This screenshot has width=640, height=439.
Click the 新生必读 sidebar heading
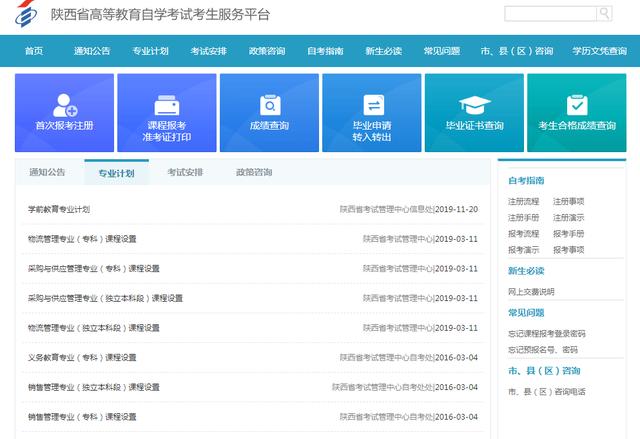(526, 271)
